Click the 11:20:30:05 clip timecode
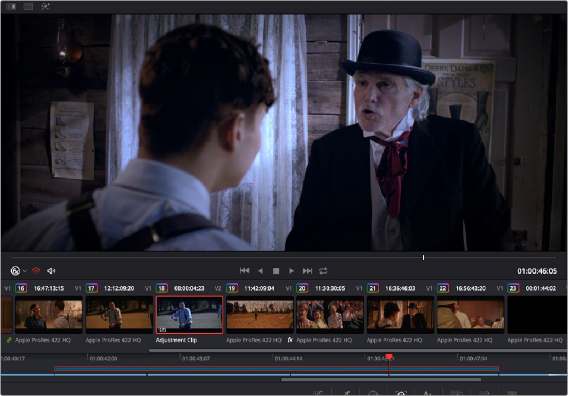568x396 pixels. [x=330, y=288]
